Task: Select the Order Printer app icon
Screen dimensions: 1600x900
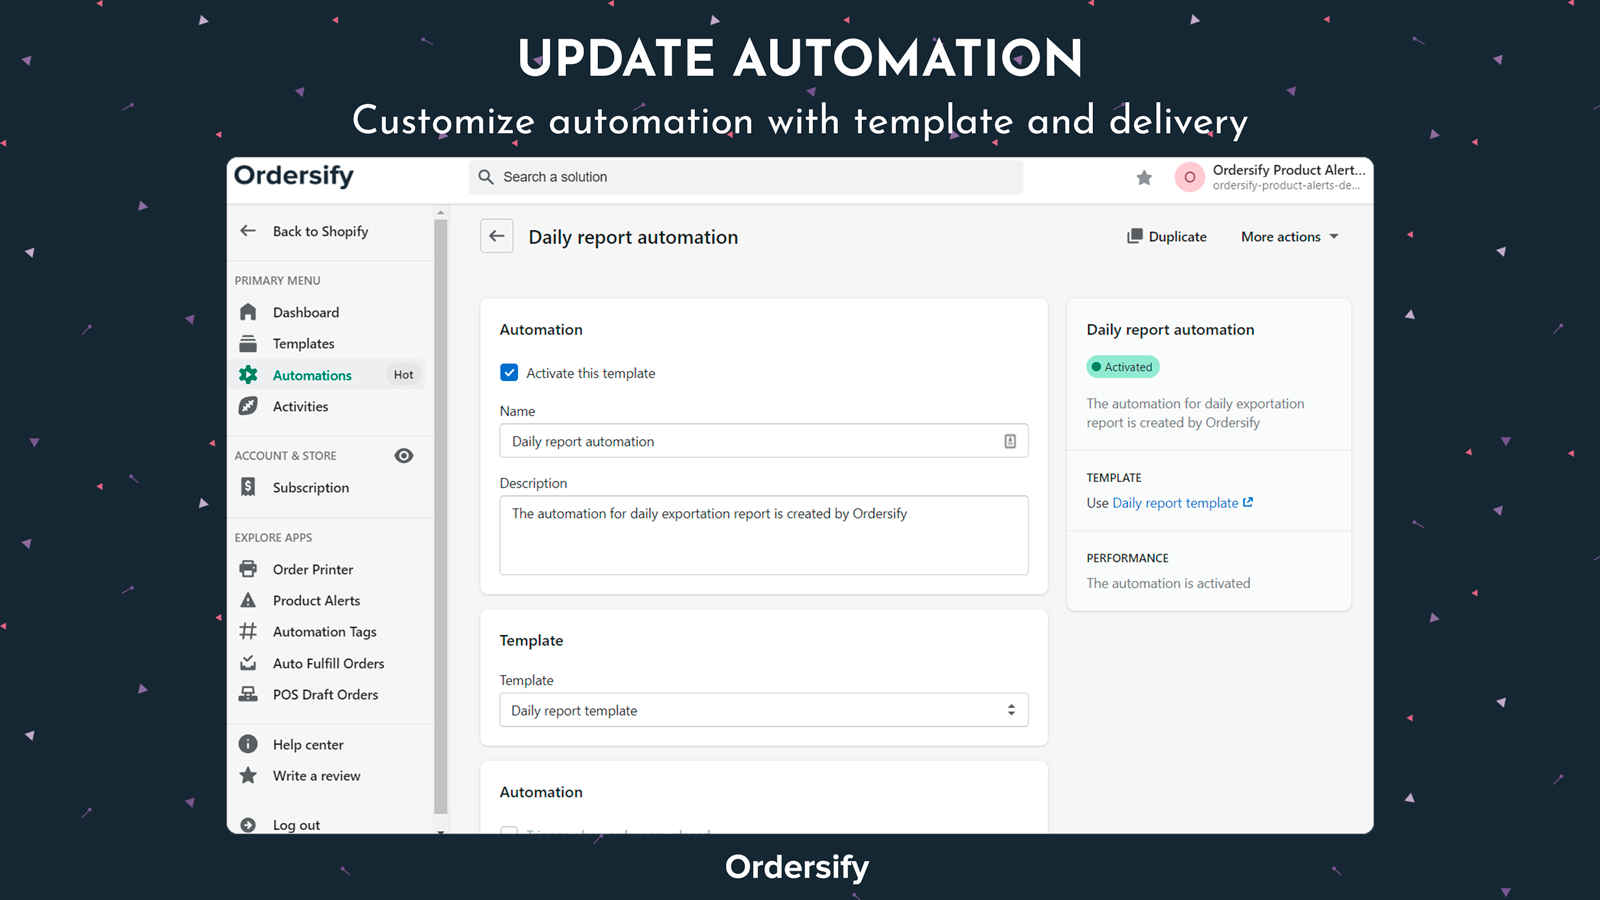Action: (x=248, y=568)
